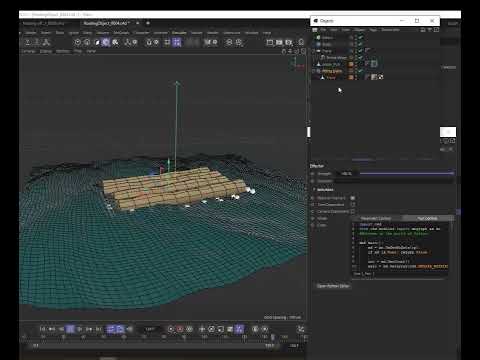Close the FloatingObject_0004.c4d tab
Viewport: 480px width, 360px height.
tap(138, 23)
